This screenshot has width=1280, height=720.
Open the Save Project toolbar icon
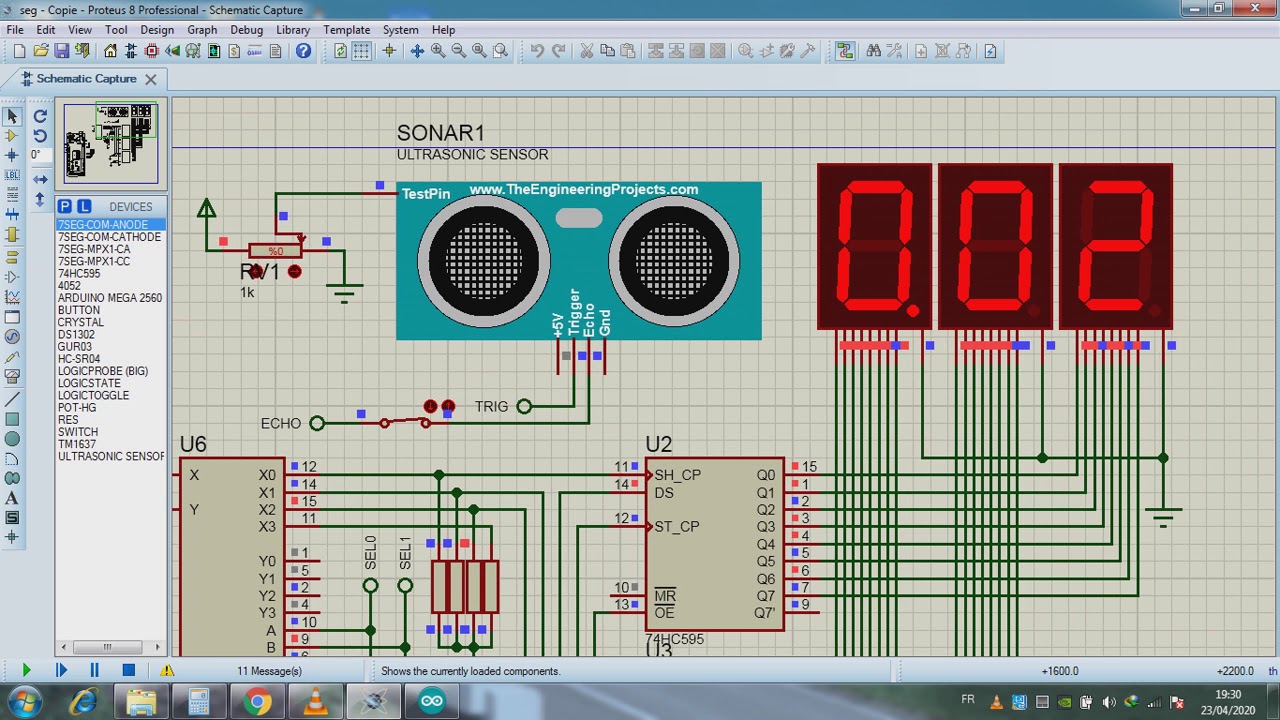(x=61, y=51)
